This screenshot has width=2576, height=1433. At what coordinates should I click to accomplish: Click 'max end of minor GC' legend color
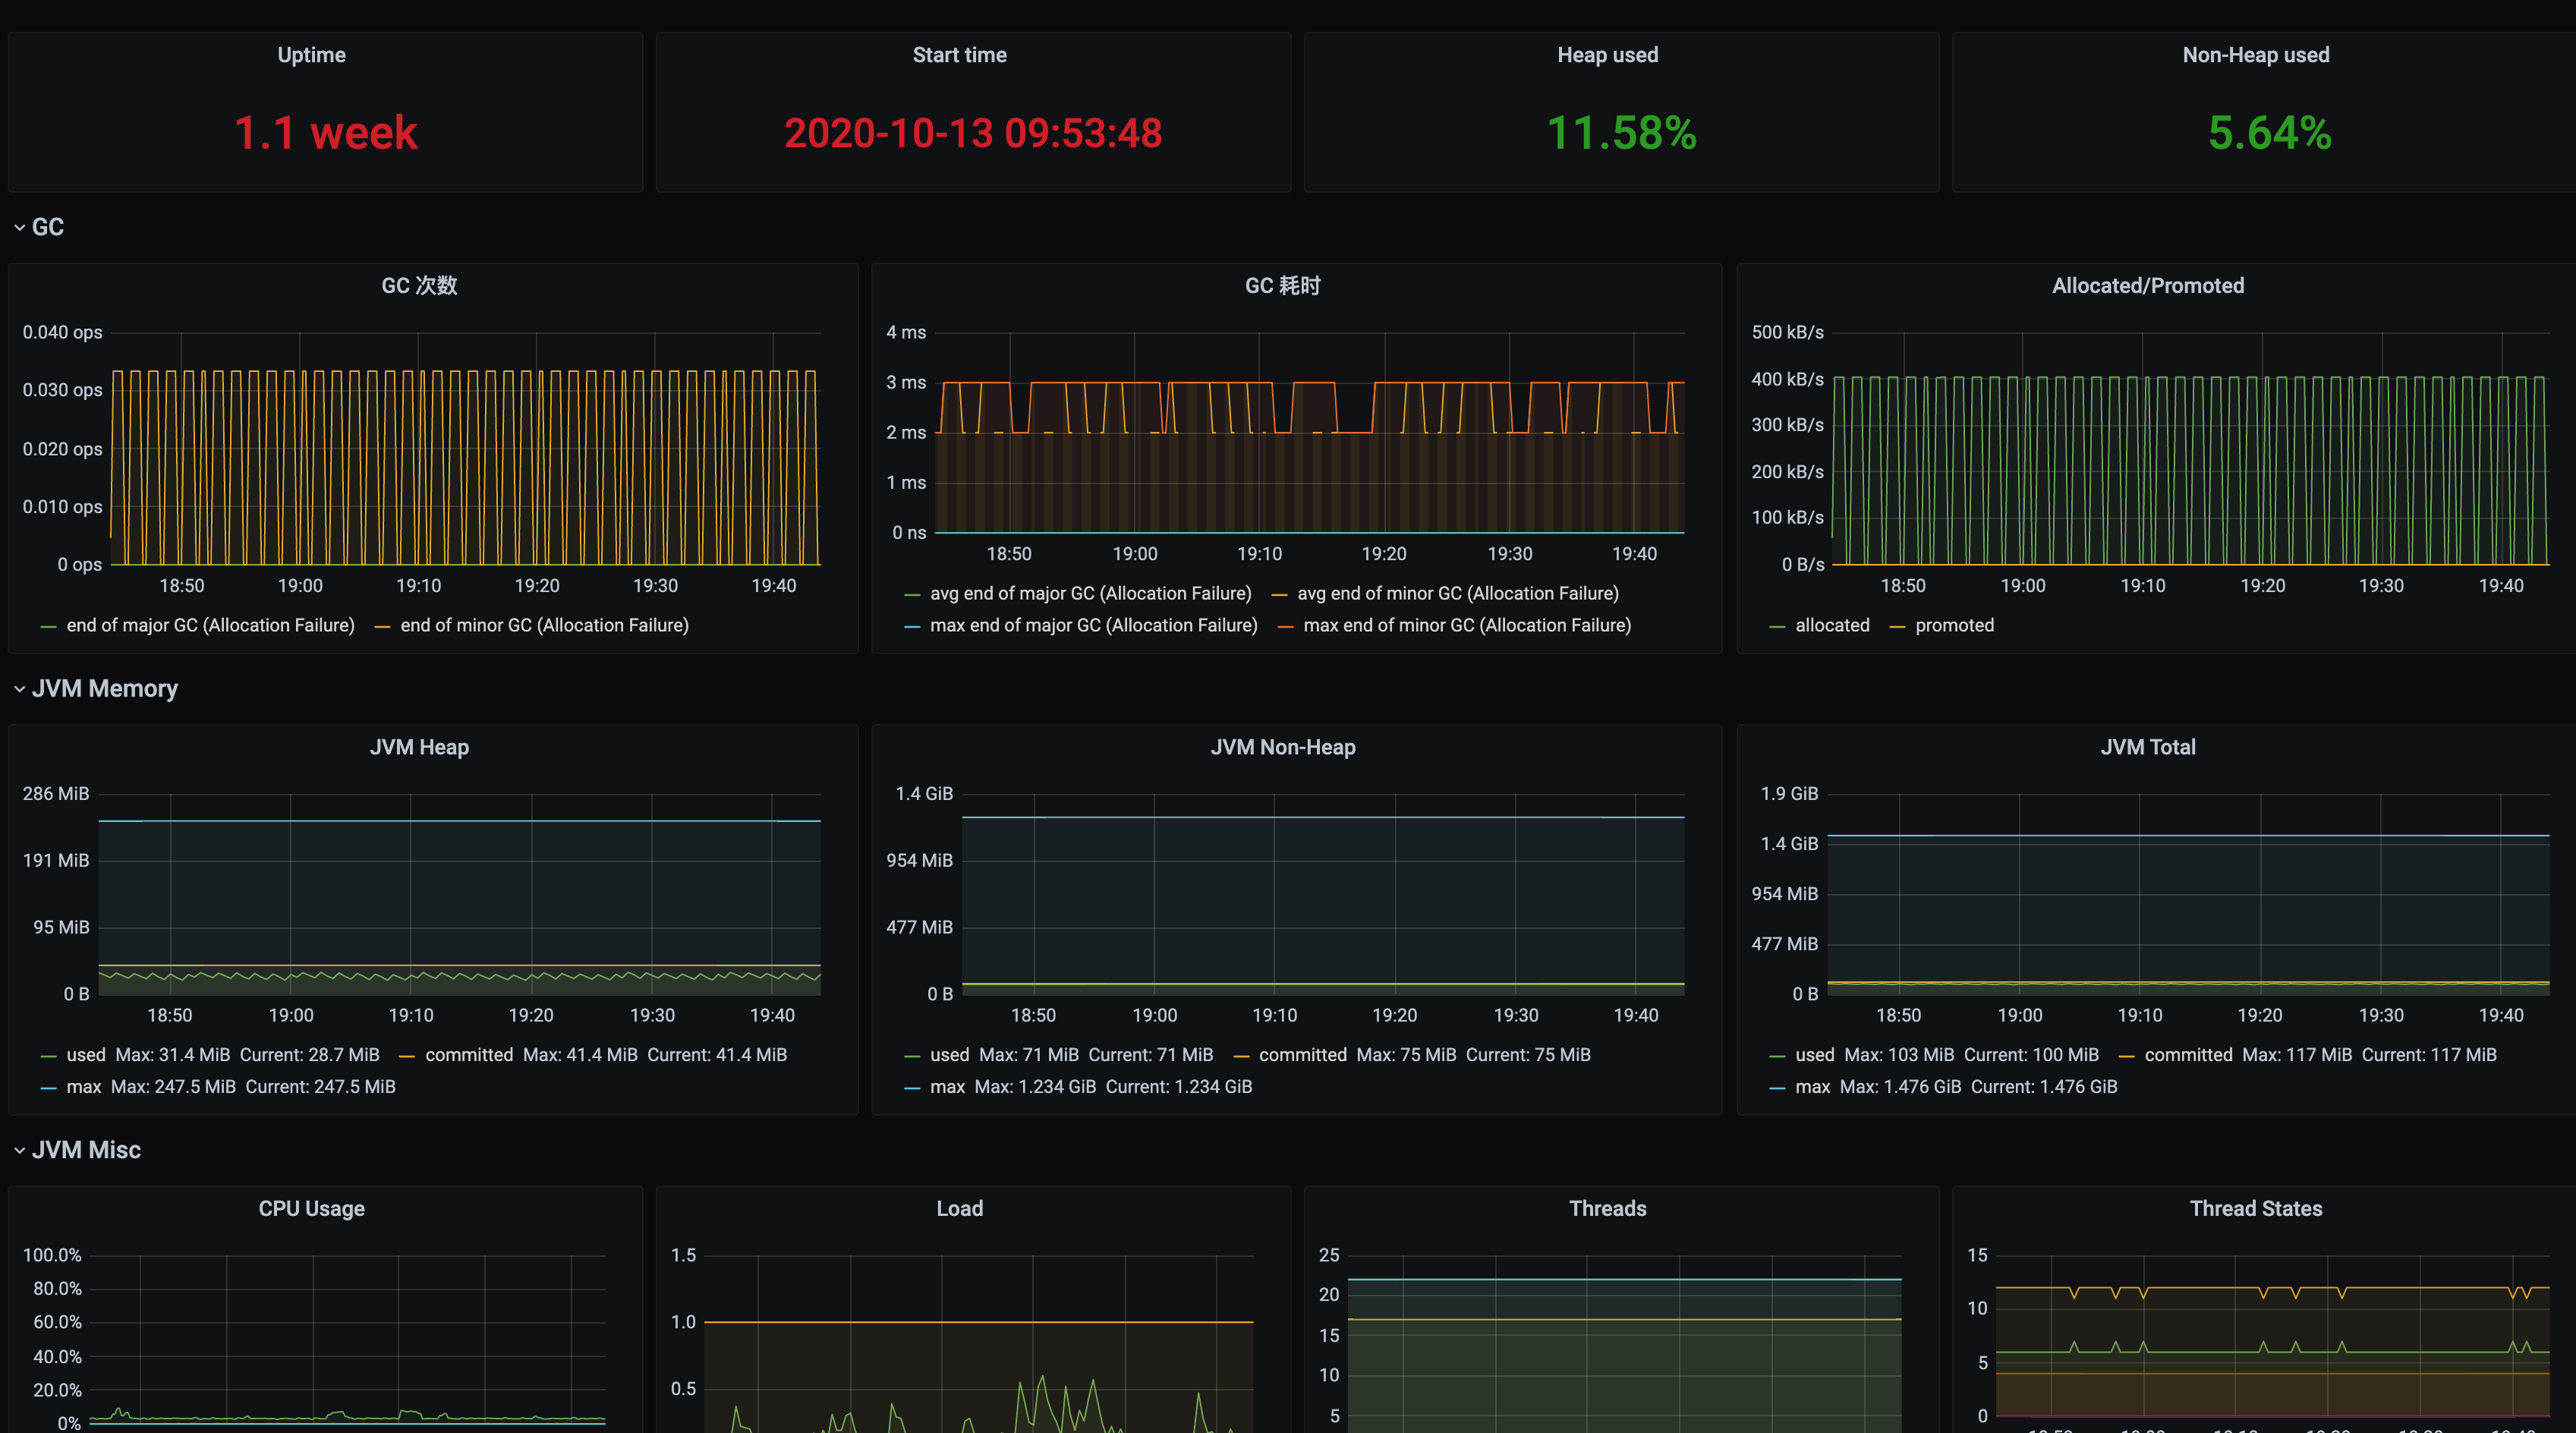click(1286, 626)
